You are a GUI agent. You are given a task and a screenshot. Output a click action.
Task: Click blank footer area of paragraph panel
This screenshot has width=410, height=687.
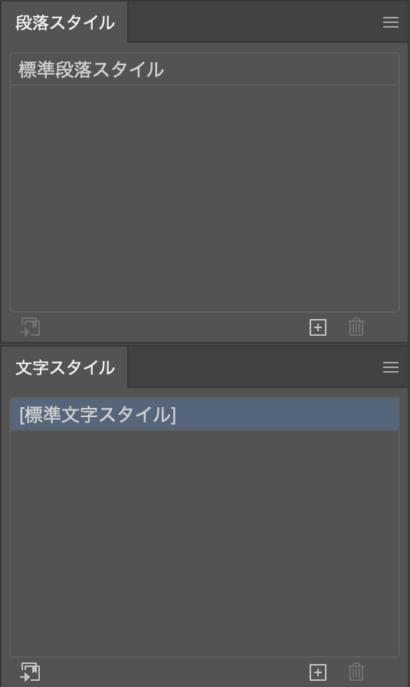point(175,327)
